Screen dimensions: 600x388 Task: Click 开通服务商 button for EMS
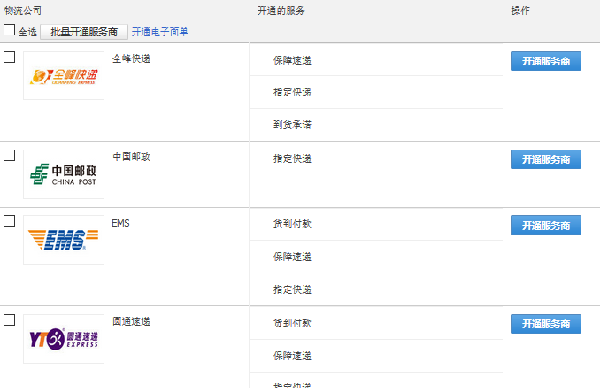[x=546, y=225]
